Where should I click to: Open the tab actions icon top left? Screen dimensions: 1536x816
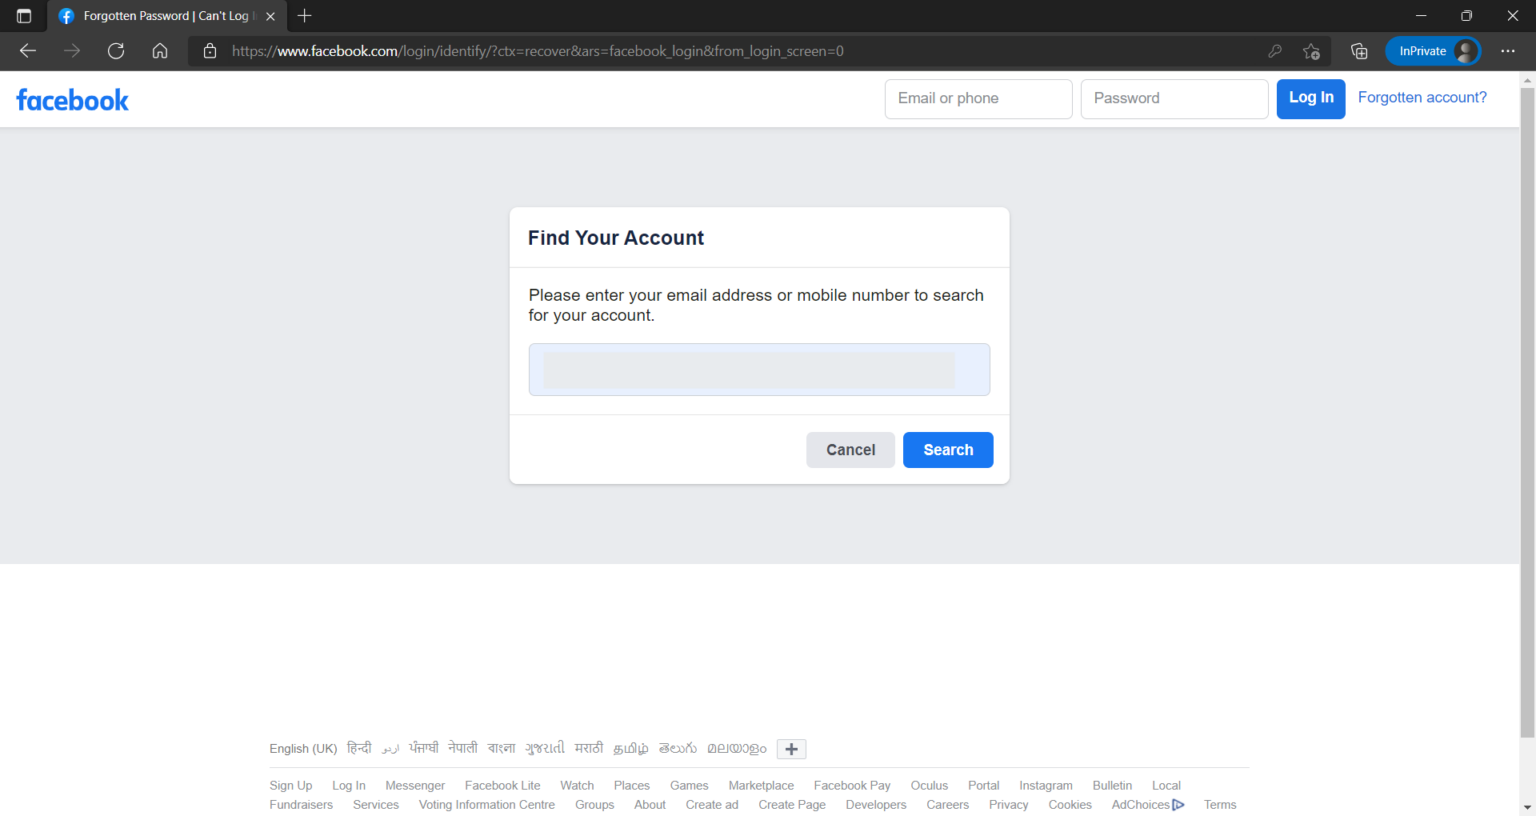coord(23,15)
